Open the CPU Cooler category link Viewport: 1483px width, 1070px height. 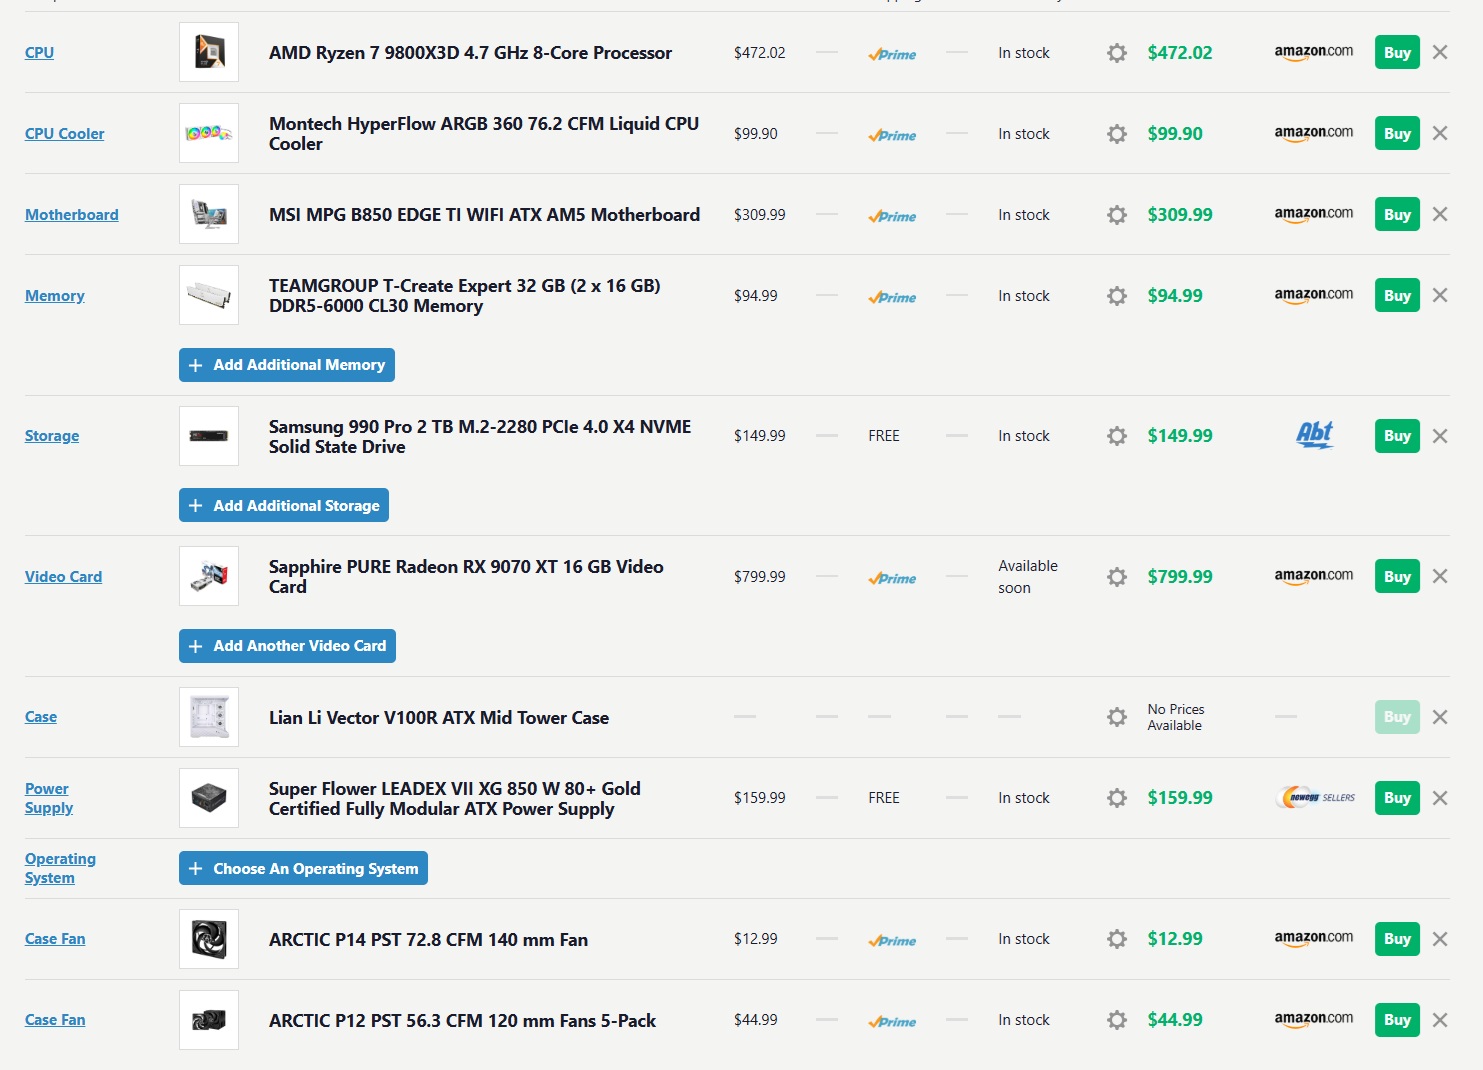(x=64, y=133)
